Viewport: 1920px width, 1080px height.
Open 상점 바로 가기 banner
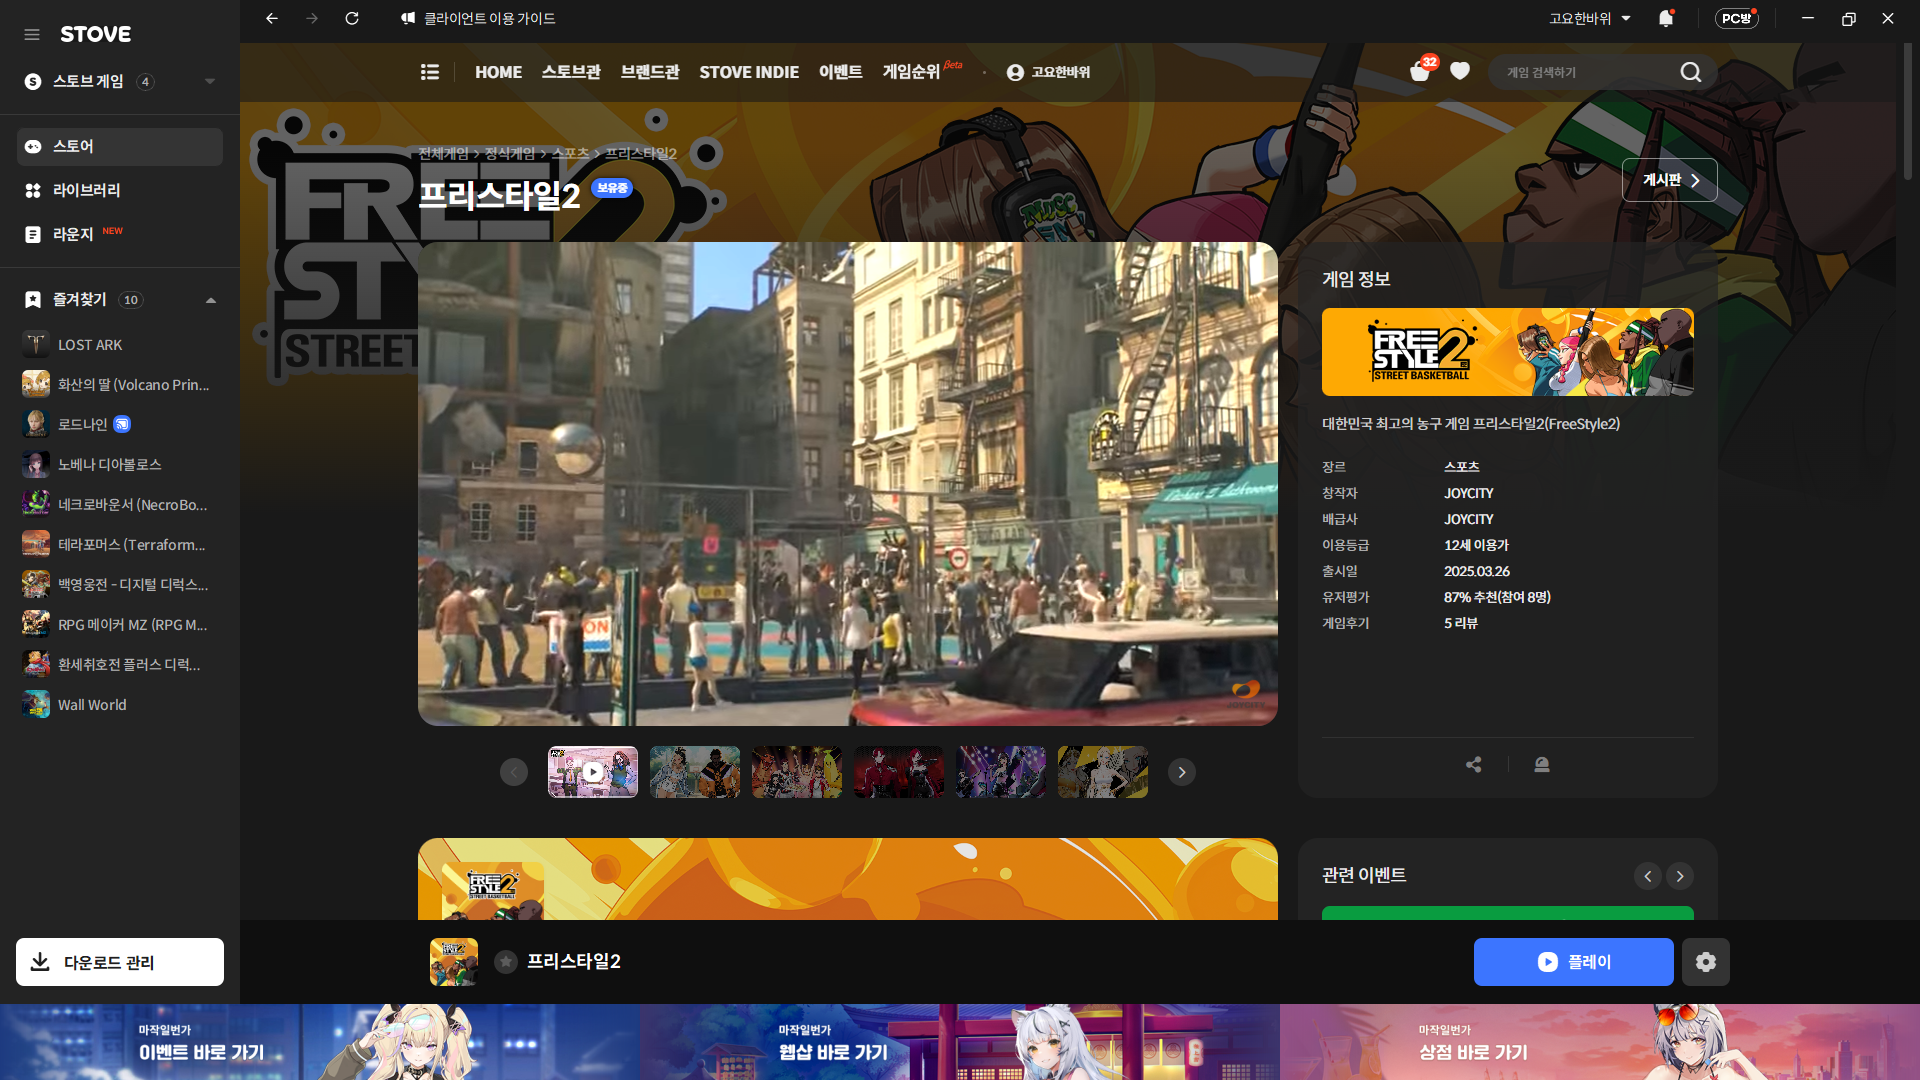tap(1600, 1042)
